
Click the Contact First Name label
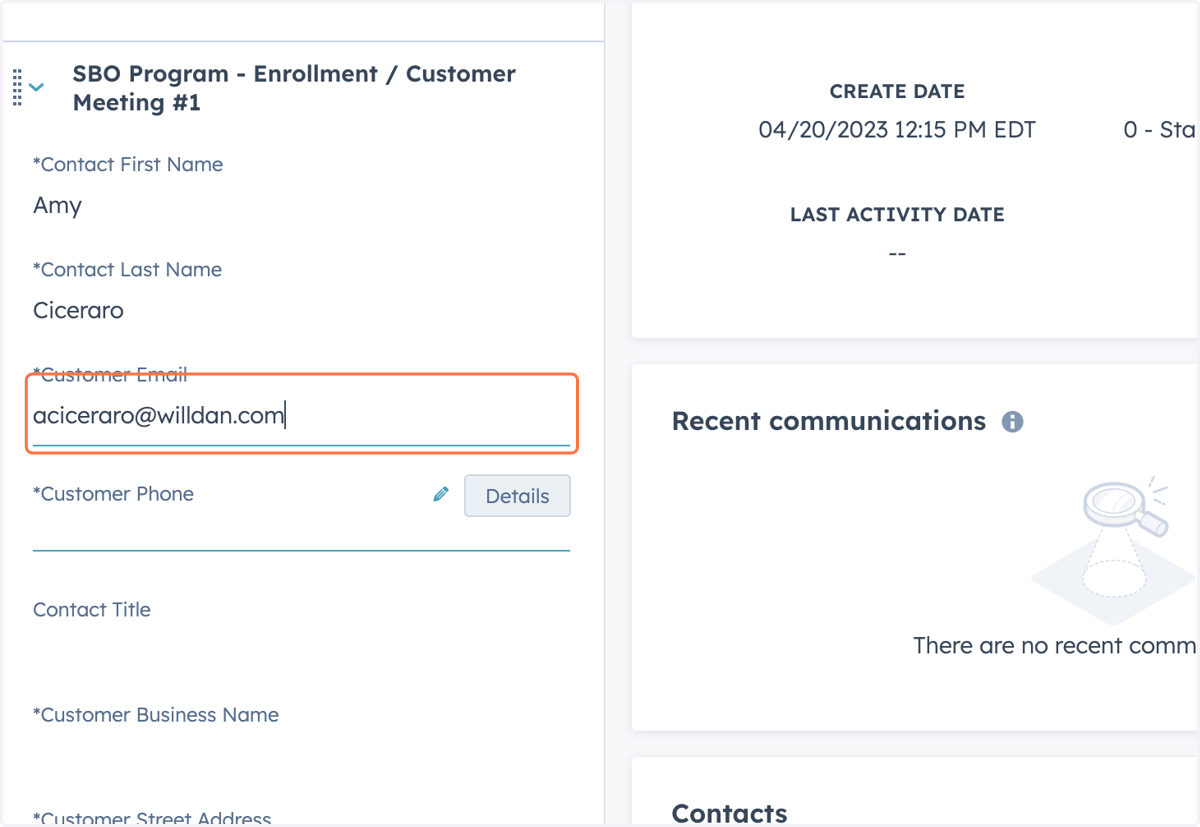coord(128,165)
